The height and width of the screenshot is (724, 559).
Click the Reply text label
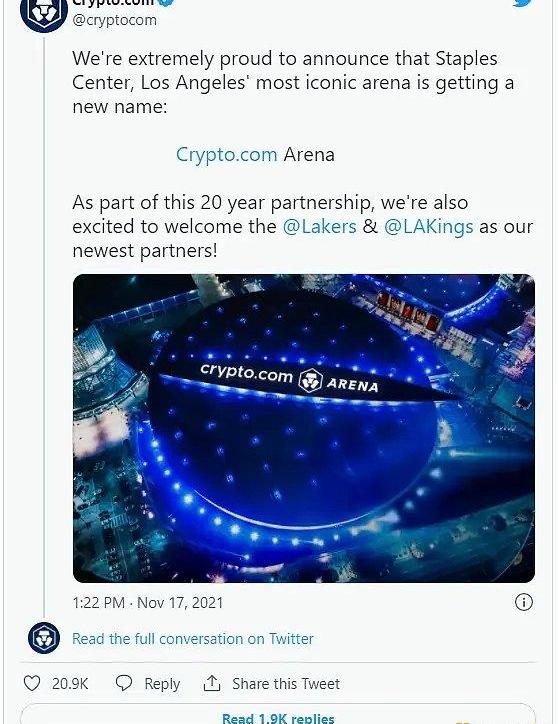pyautogui.click(x=162, y=684)
